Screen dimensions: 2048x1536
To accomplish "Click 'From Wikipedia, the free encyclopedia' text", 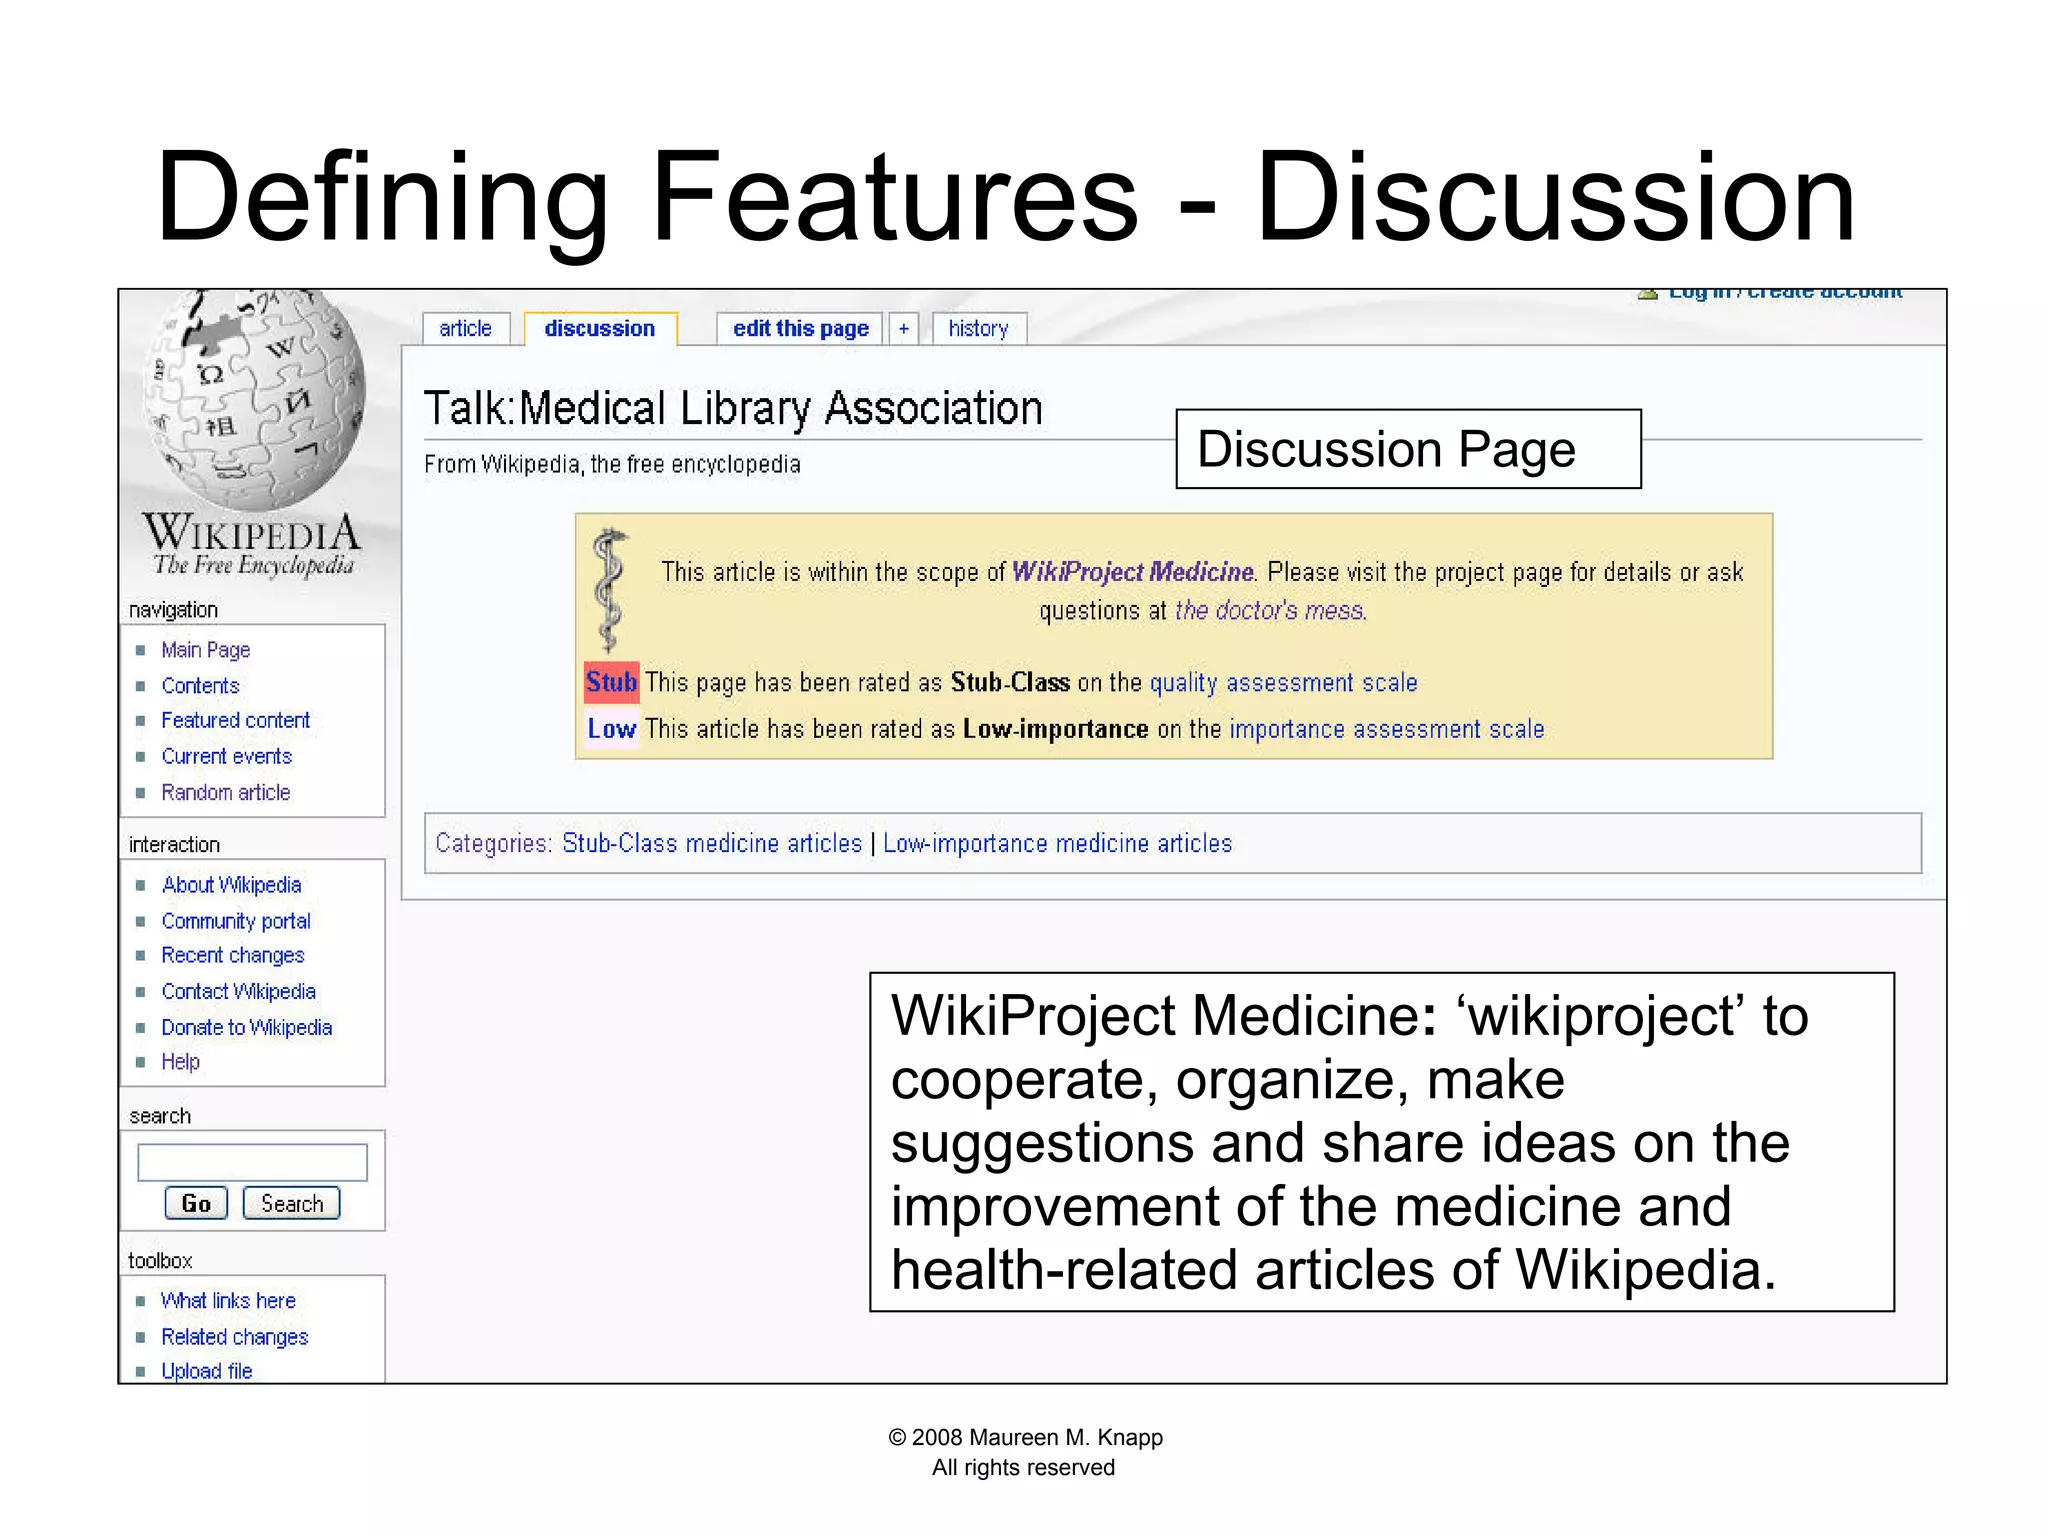I will coord(612,464).
